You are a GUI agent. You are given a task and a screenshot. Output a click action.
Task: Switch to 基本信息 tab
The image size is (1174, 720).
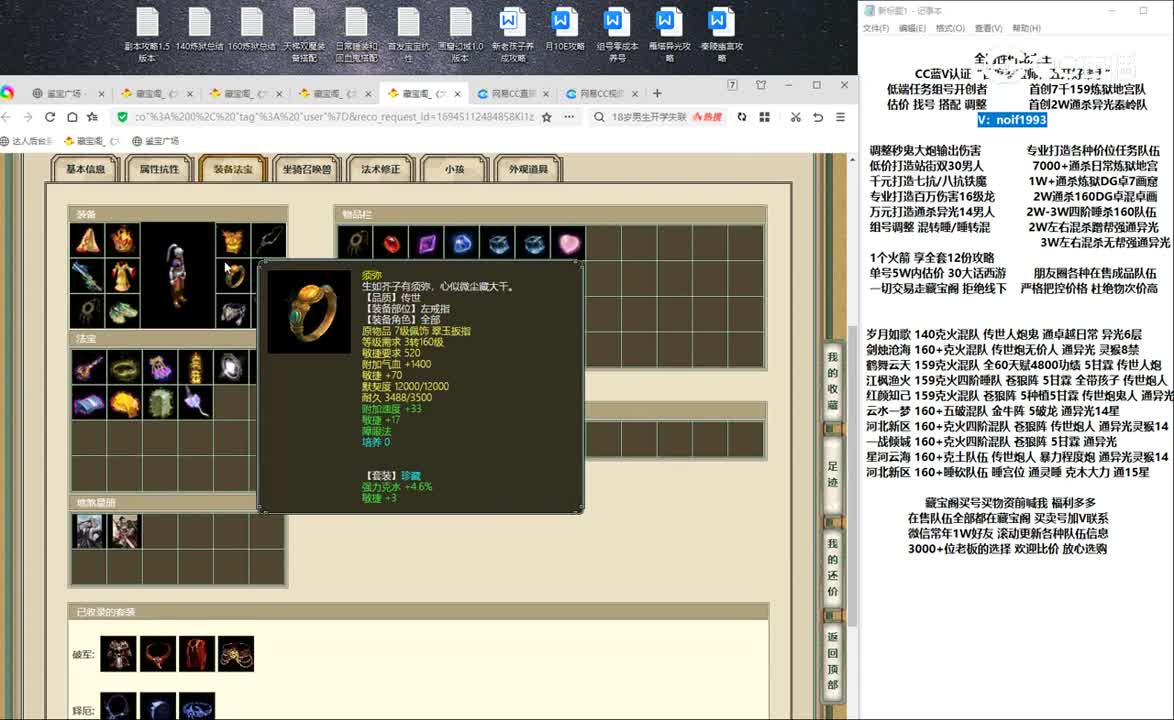[x=85, y=169]
